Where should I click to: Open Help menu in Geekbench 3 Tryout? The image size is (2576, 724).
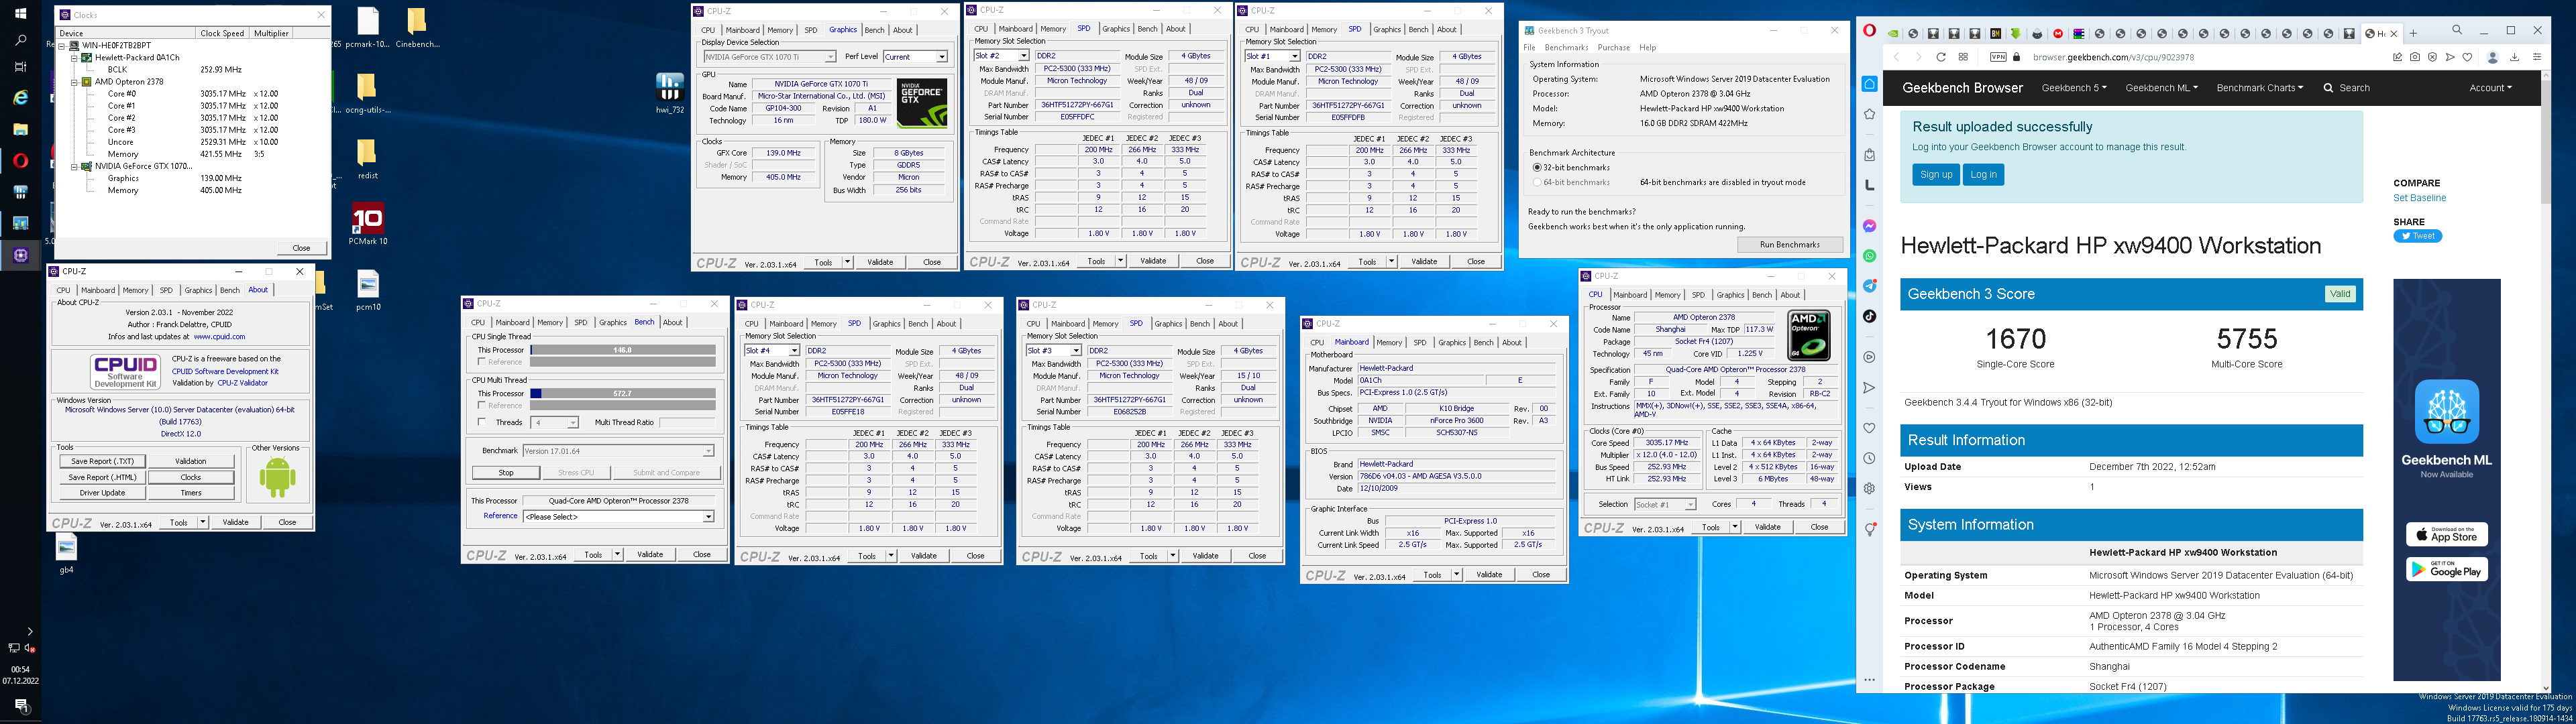click(1647, 47)
